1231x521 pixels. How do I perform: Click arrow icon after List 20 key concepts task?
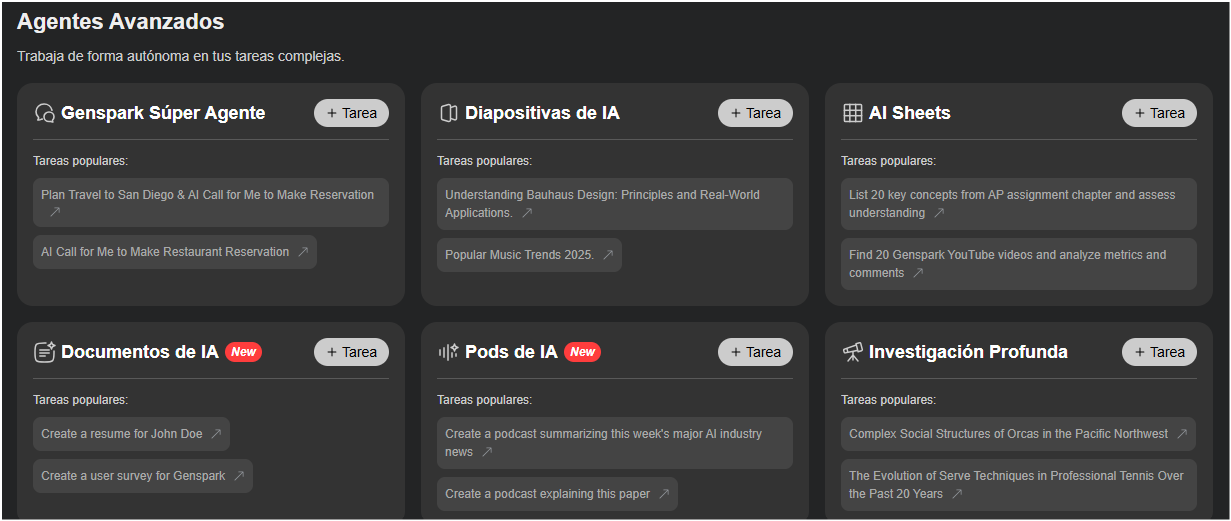[x=939, y=213]
